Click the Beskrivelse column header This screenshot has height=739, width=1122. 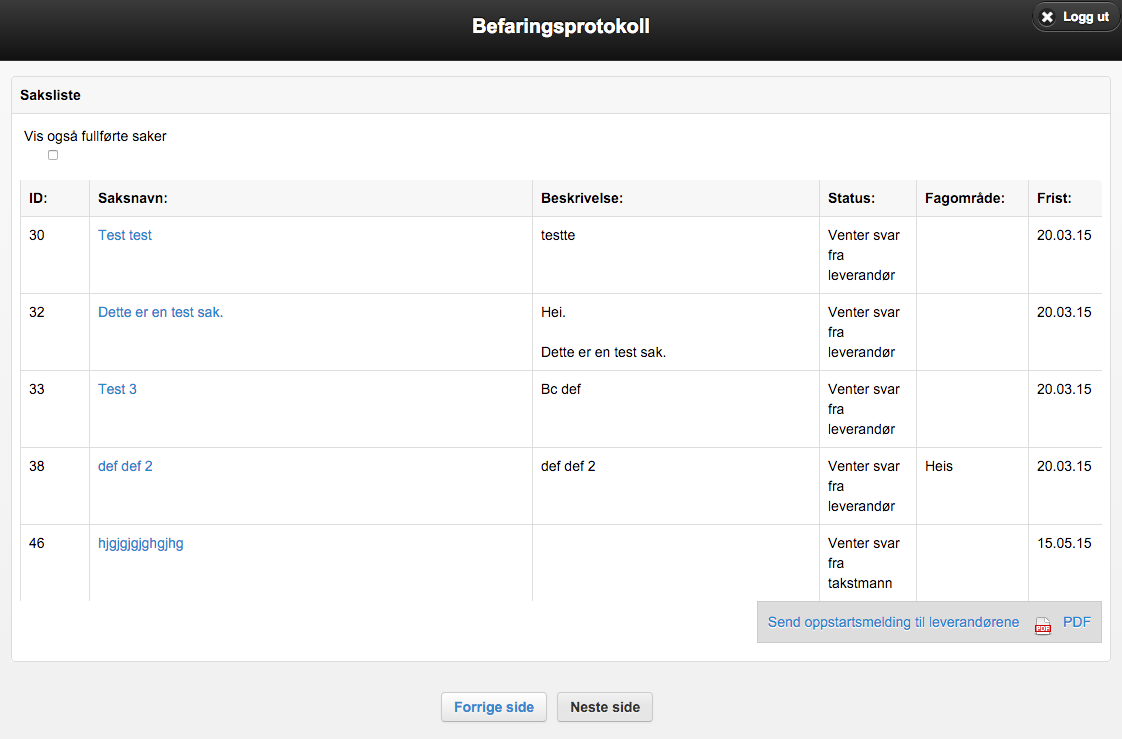pyautogui.click(x=582, y=198)
